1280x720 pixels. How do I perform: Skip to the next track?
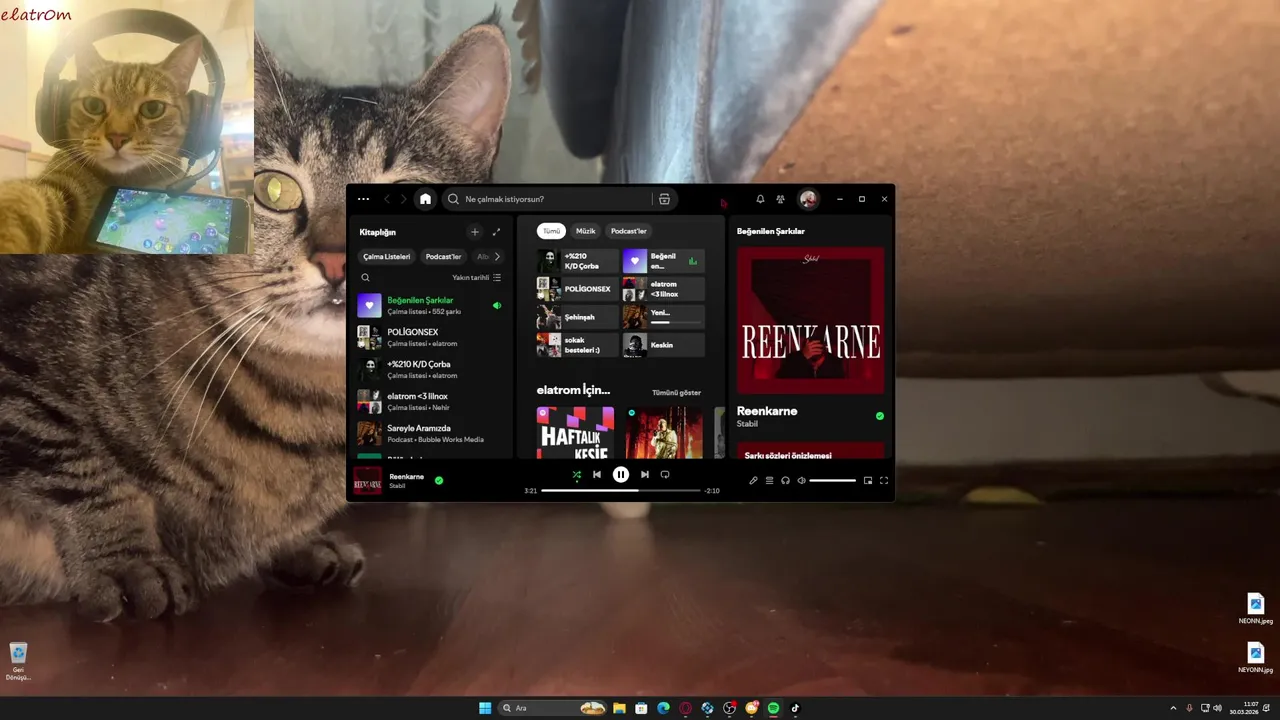coord(645,475)
